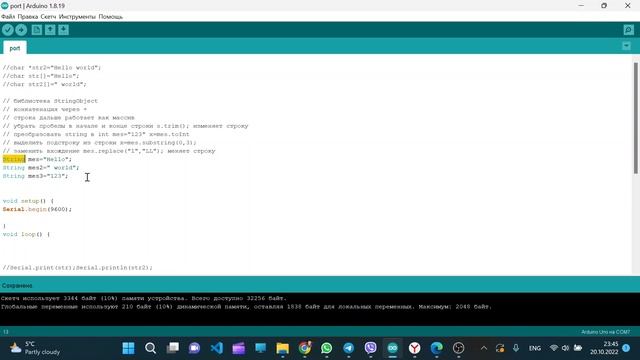Viewport: 640px width, 360px height.
Task: Switch input language via ENG indicator
Action: click(x=535, y=348)
